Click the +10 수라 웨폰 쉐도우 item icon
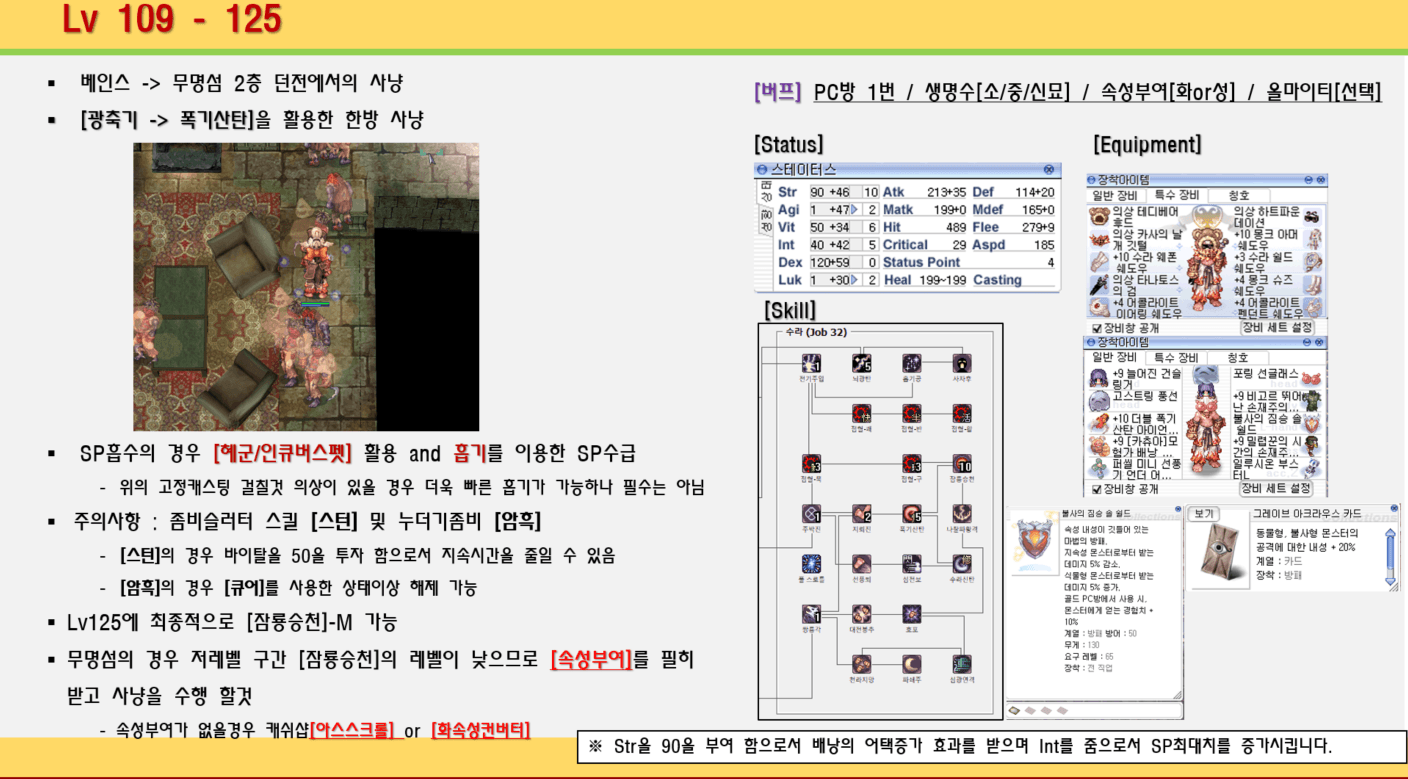The width and height of the screenshot is (1408, 779). pyautogui.click(x=1099, y=262)
